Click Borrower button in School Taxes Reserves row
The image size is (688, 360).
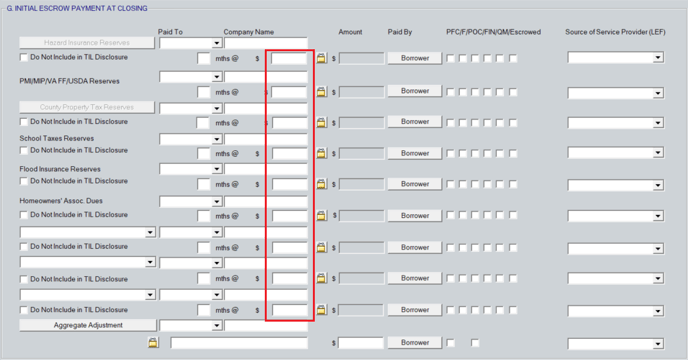pos(415,153)
